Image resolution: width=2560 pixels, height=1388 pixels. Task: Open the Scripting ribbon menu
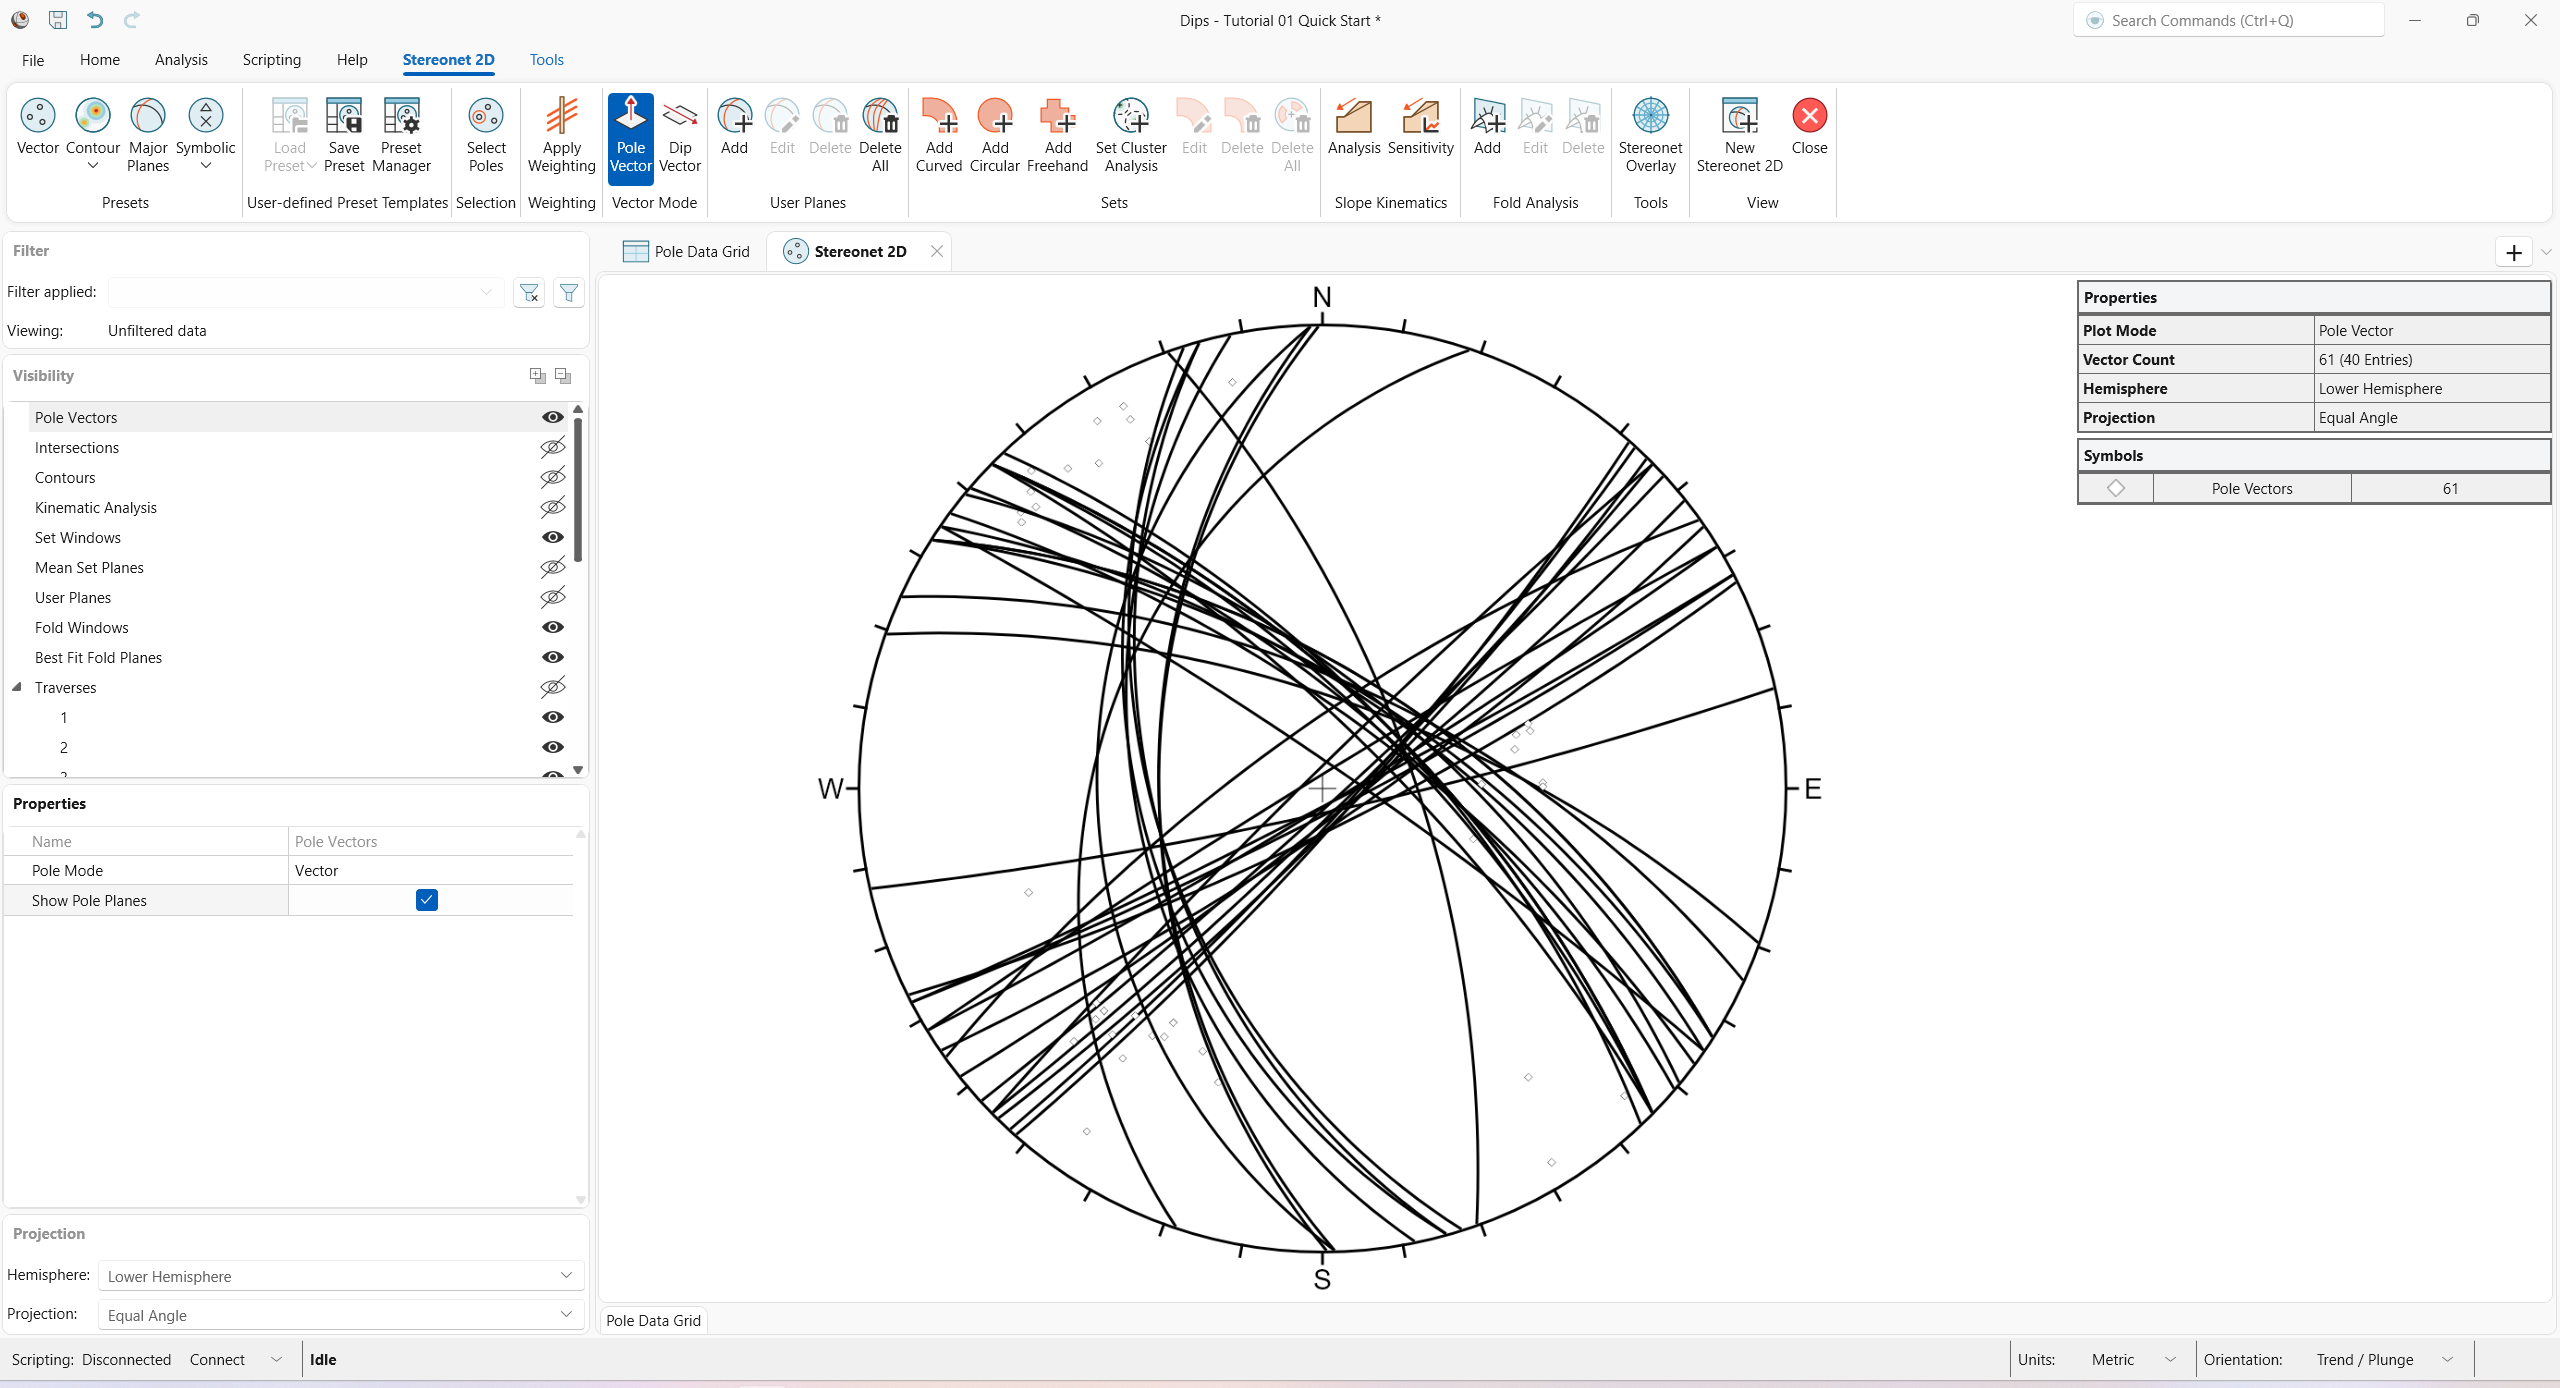[x=271, y=60]
